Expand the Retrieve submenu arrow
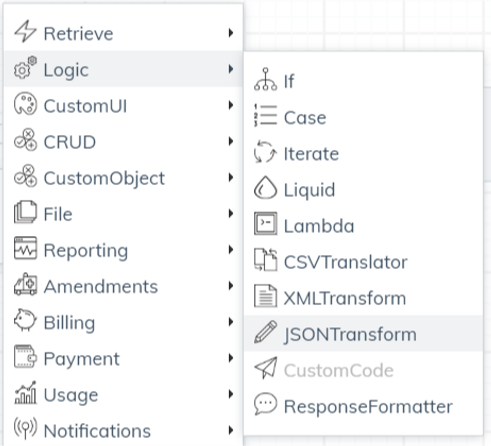491x446 pixels. click(231, 33)
